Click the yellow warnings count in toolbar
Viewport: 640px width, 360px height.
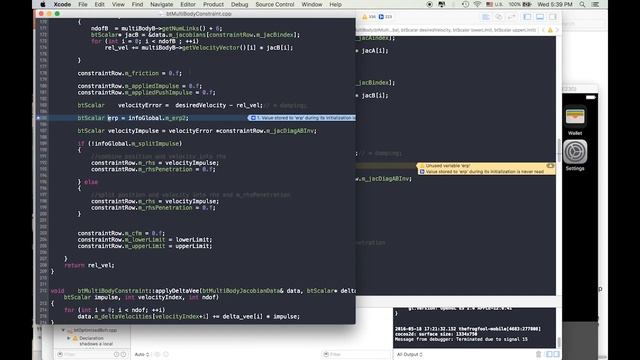point(369,17)
